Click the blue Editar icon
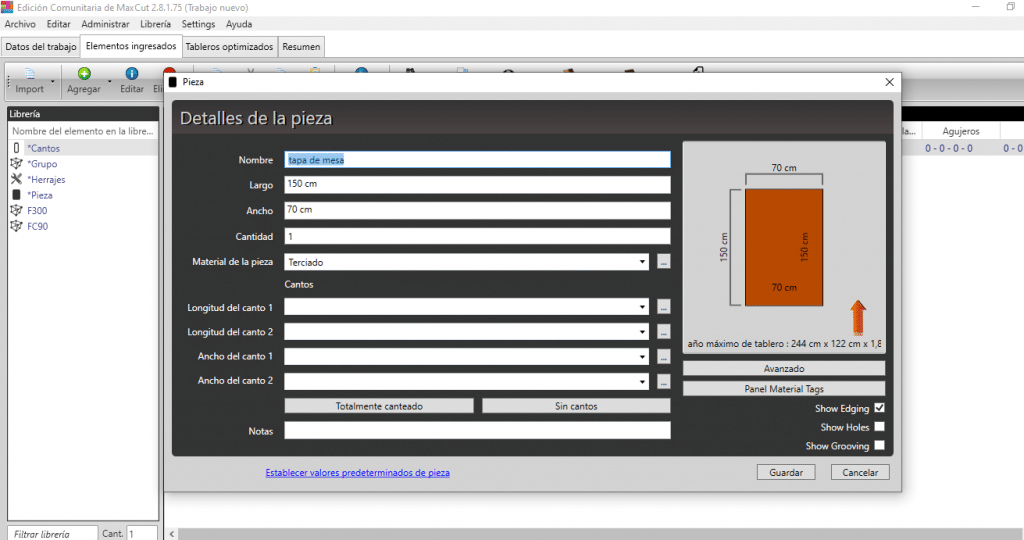 coord(132,73)
